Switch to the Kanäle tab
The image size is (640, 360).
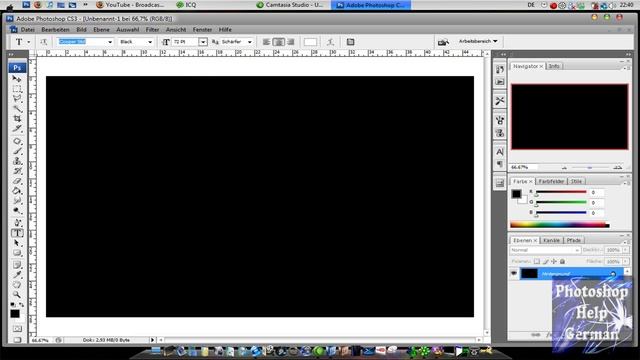pyautogui.click(x=551, y=240)
